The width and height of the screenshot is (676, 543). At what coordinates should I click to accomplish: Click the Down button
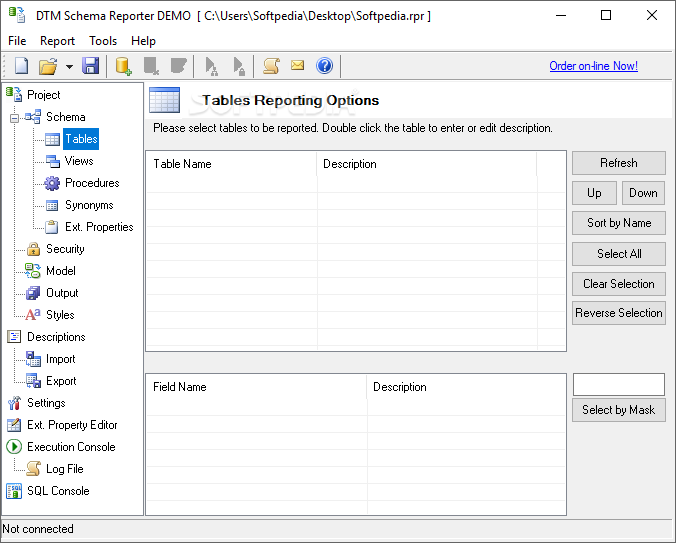[643, 193]
